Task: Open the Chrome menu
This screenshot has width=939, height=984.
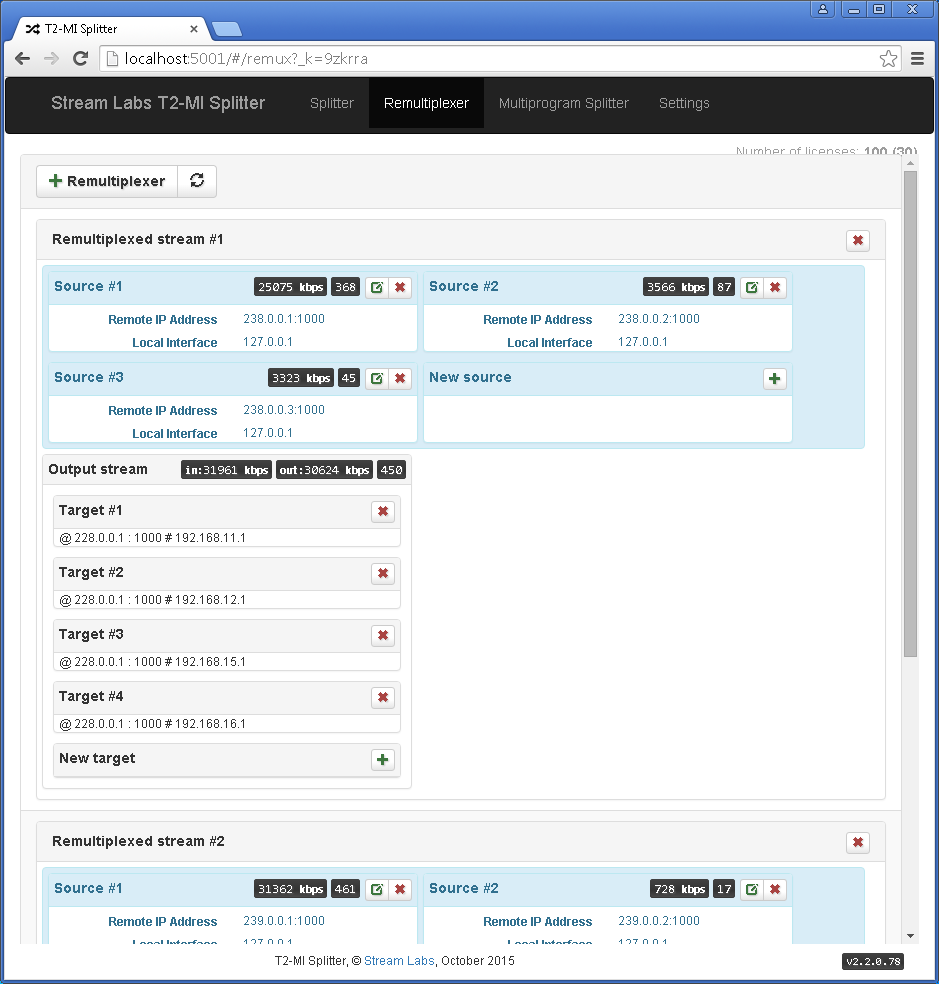Action: (x=918, y=59)
